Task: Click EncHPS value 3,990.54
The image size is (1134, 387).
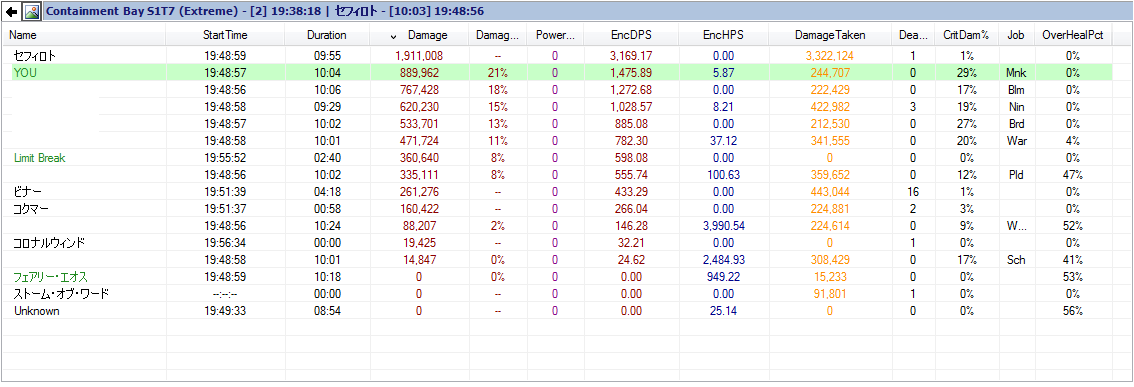Action: pos(723,226)
